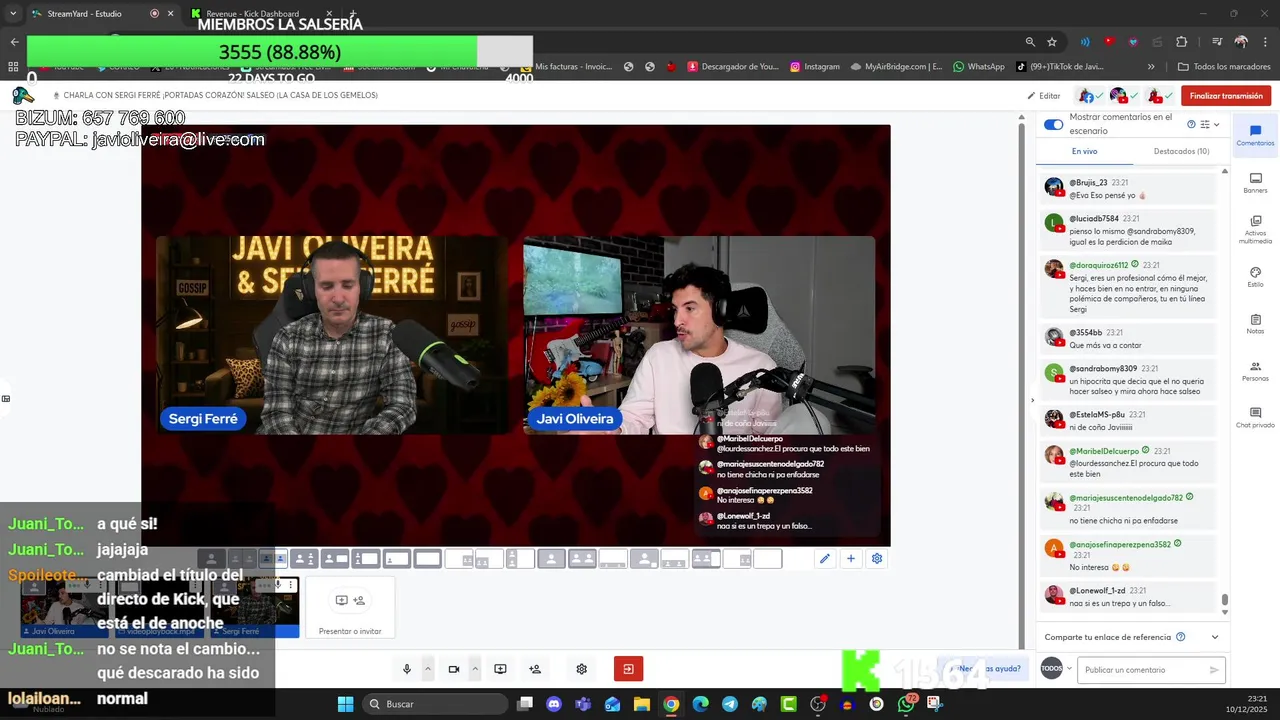Click comment from @3554bb
The image size is (1280, 720).
tap(1129, 338)
